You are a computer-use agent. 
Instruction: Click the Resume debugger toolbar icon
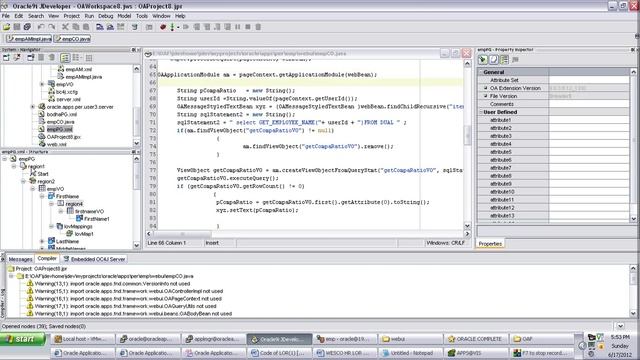[x=186, y=27]
